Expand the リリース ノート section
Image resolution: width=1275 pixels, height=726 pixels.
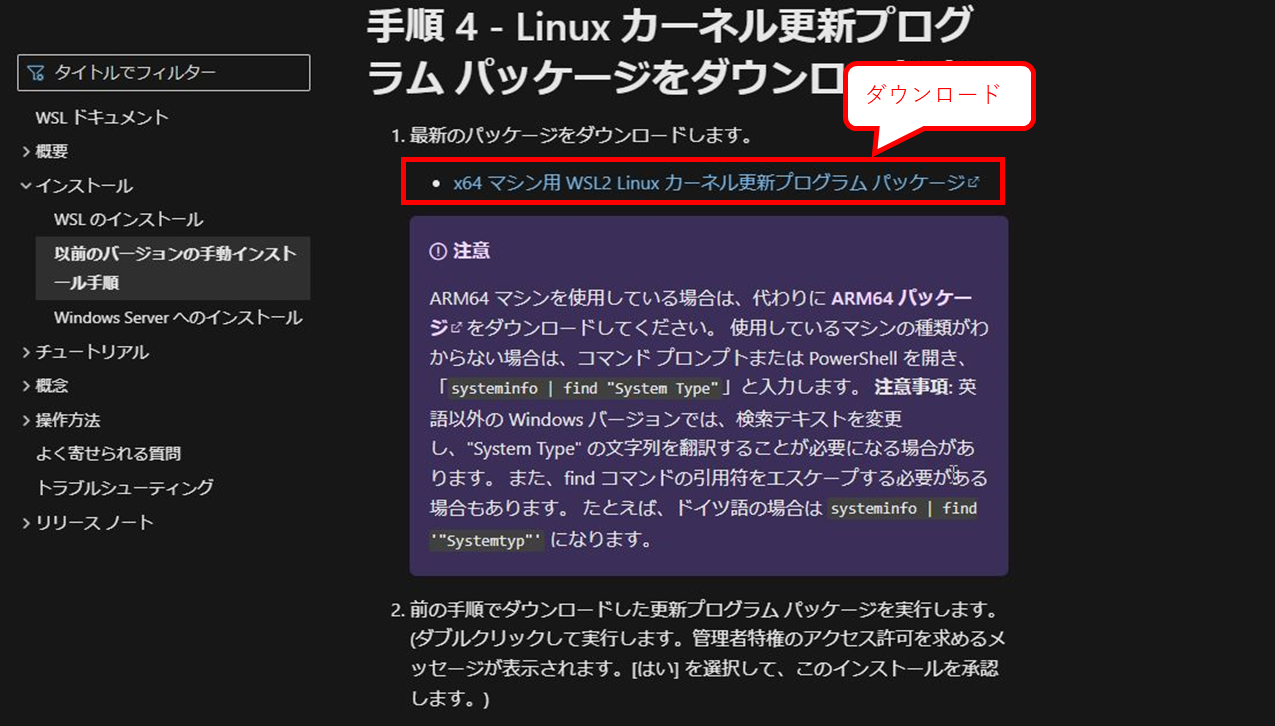95,522
